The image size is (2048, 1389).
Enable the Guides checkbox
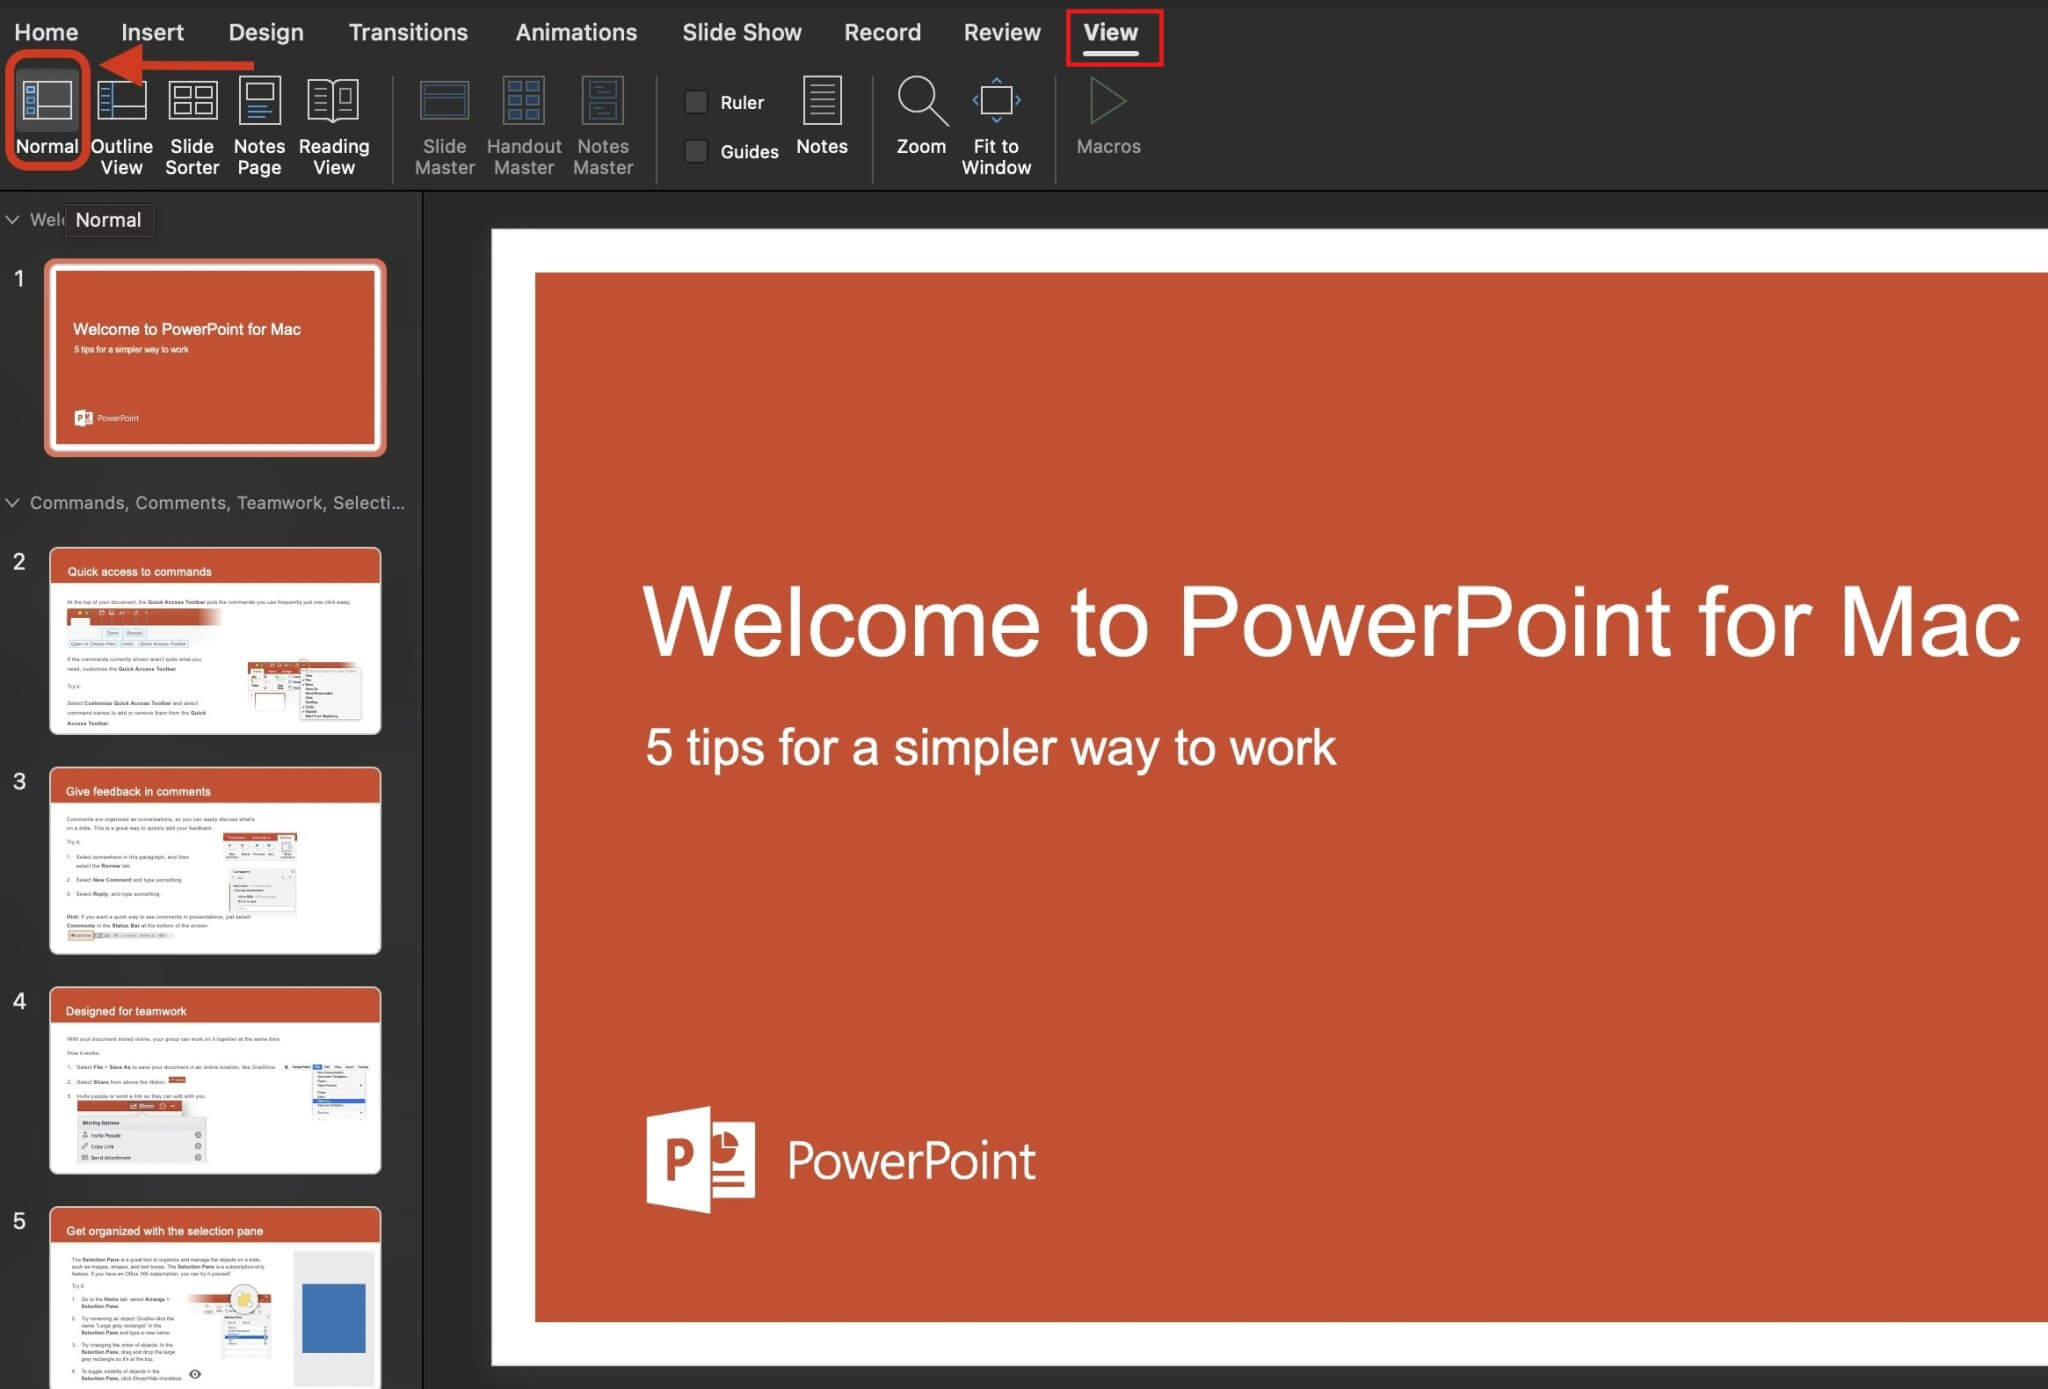(695, 151)
